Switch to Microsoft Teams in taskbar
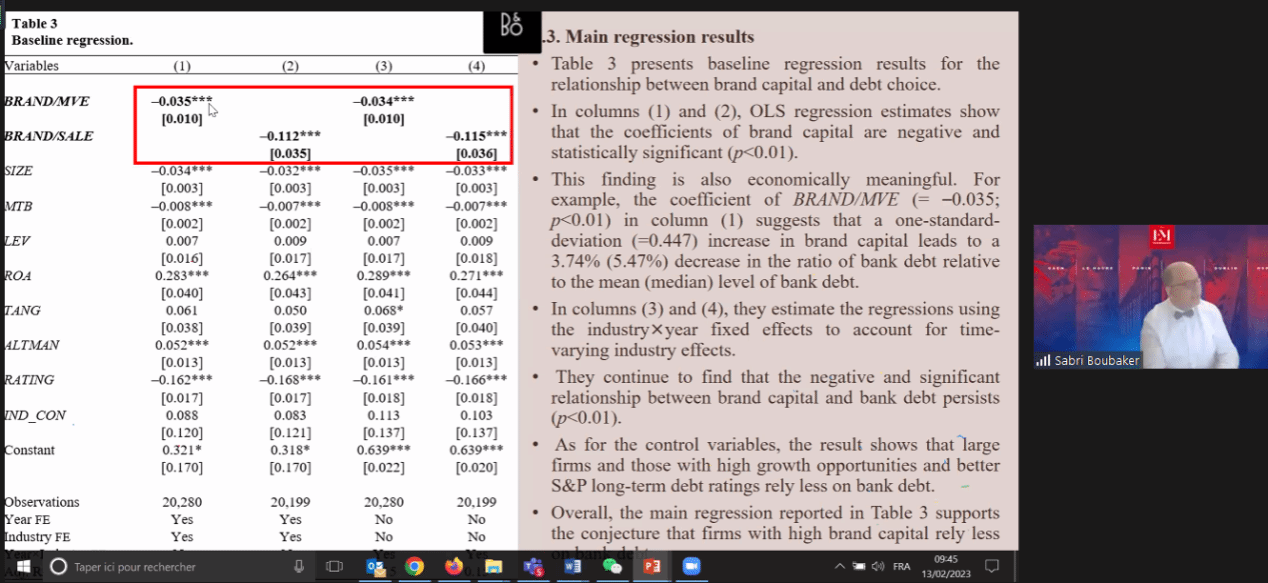The image size is (1268, 583). click(x=531, y=567)
